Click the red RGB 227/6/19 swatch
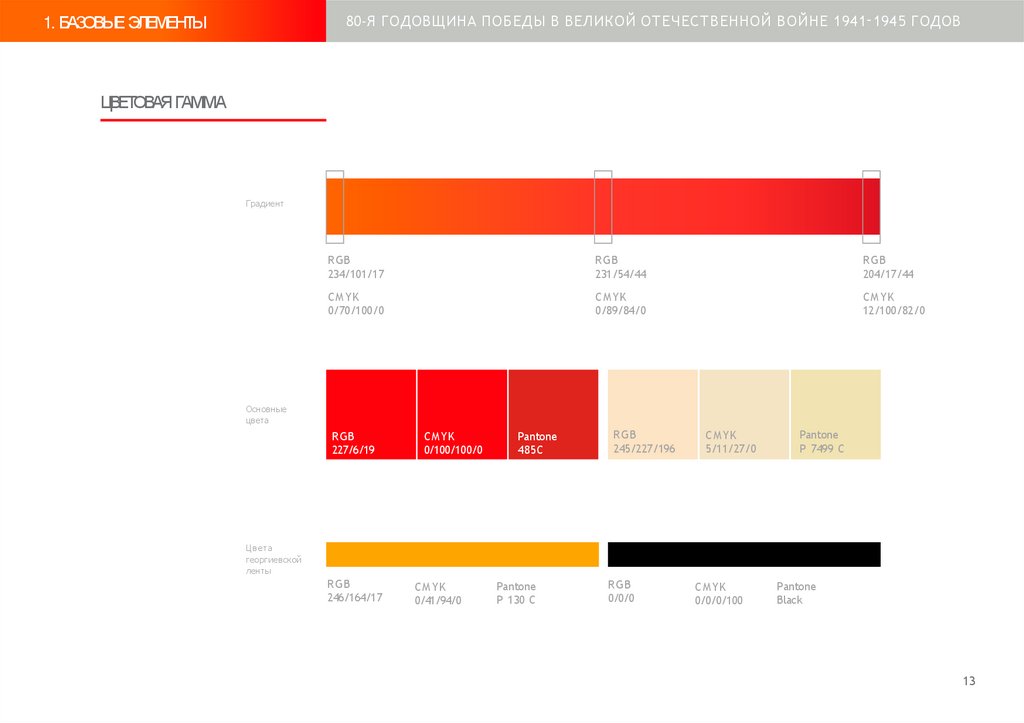The height and width of the screenshot is (723, 1024). pyautogui.click(x=371, y=414)
